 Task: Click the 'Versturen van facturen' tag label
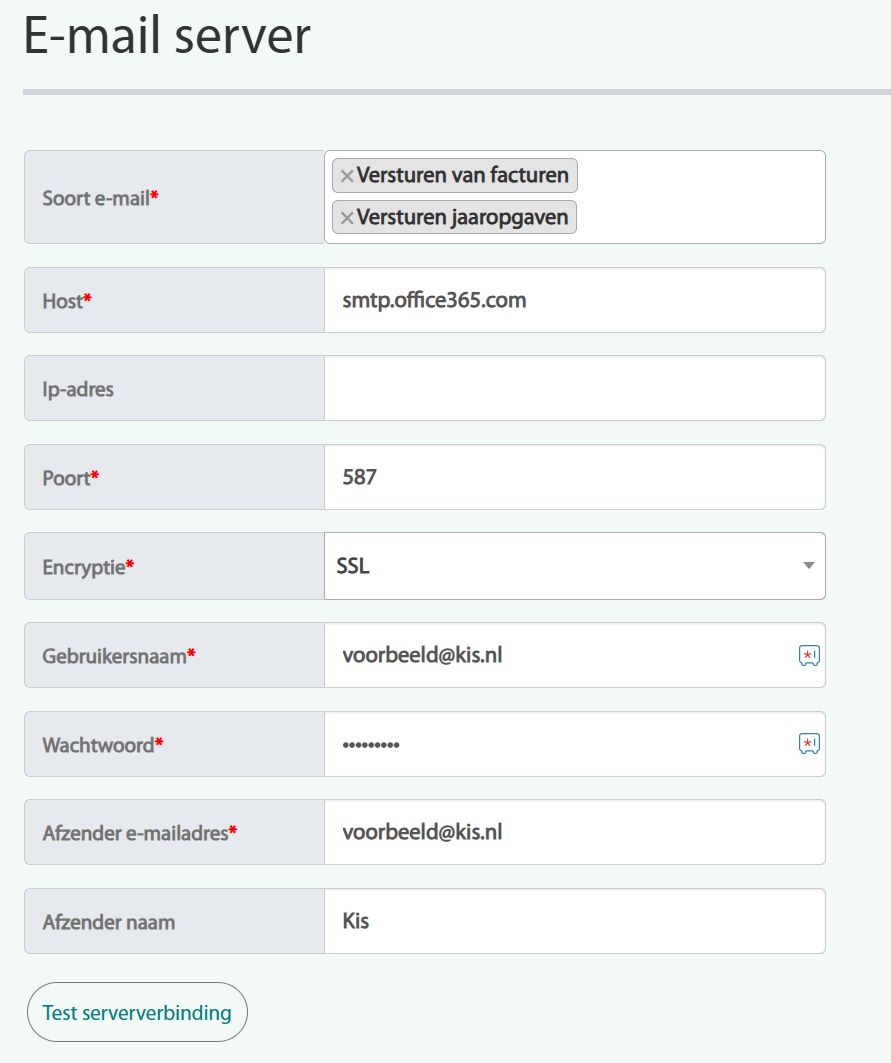(462, 176)
